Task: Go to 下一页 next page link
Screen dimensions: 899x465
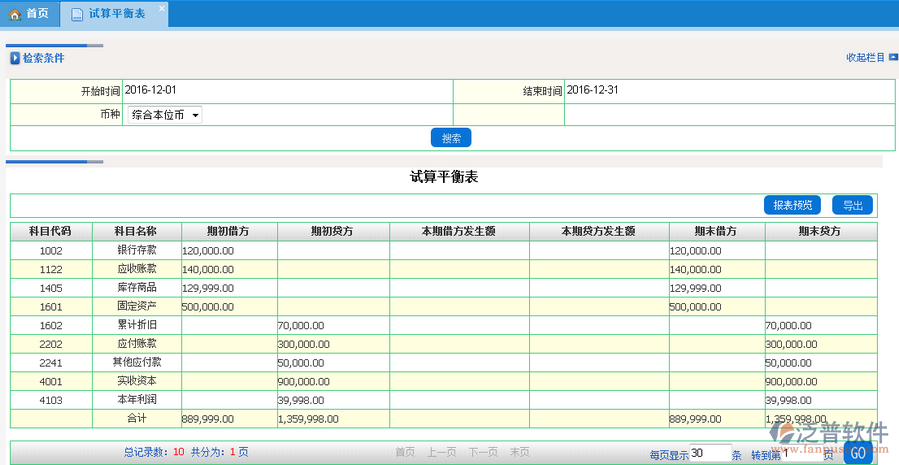Action: [x=484, y=453]
